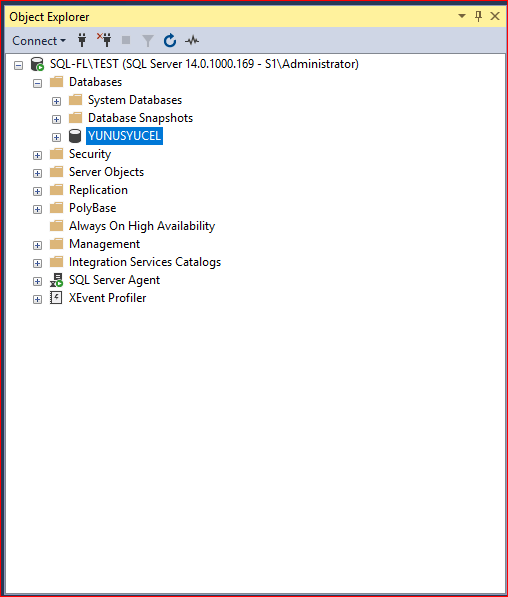This screenshot has width=508, height=597.
Task: Select the SQL-FL\TEST server label
Action: click(204, 64)
